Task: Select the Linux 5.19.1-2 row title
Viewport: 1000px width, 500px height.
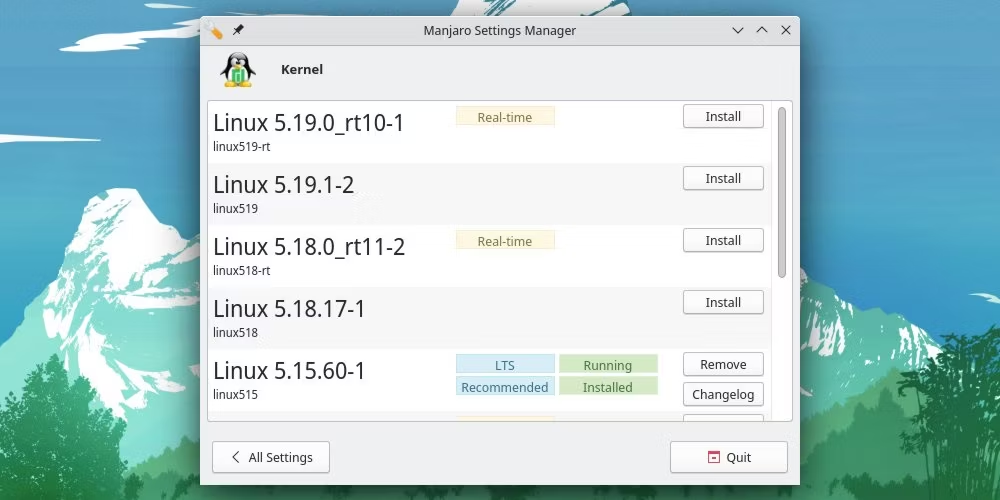Action: [x=283, y=184]
